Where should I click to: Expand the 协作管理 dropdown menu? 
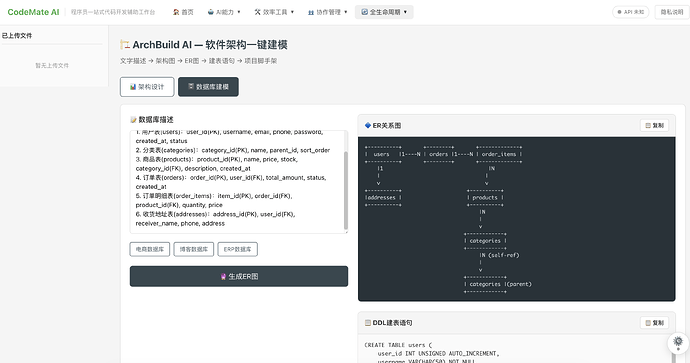[328, 12]
